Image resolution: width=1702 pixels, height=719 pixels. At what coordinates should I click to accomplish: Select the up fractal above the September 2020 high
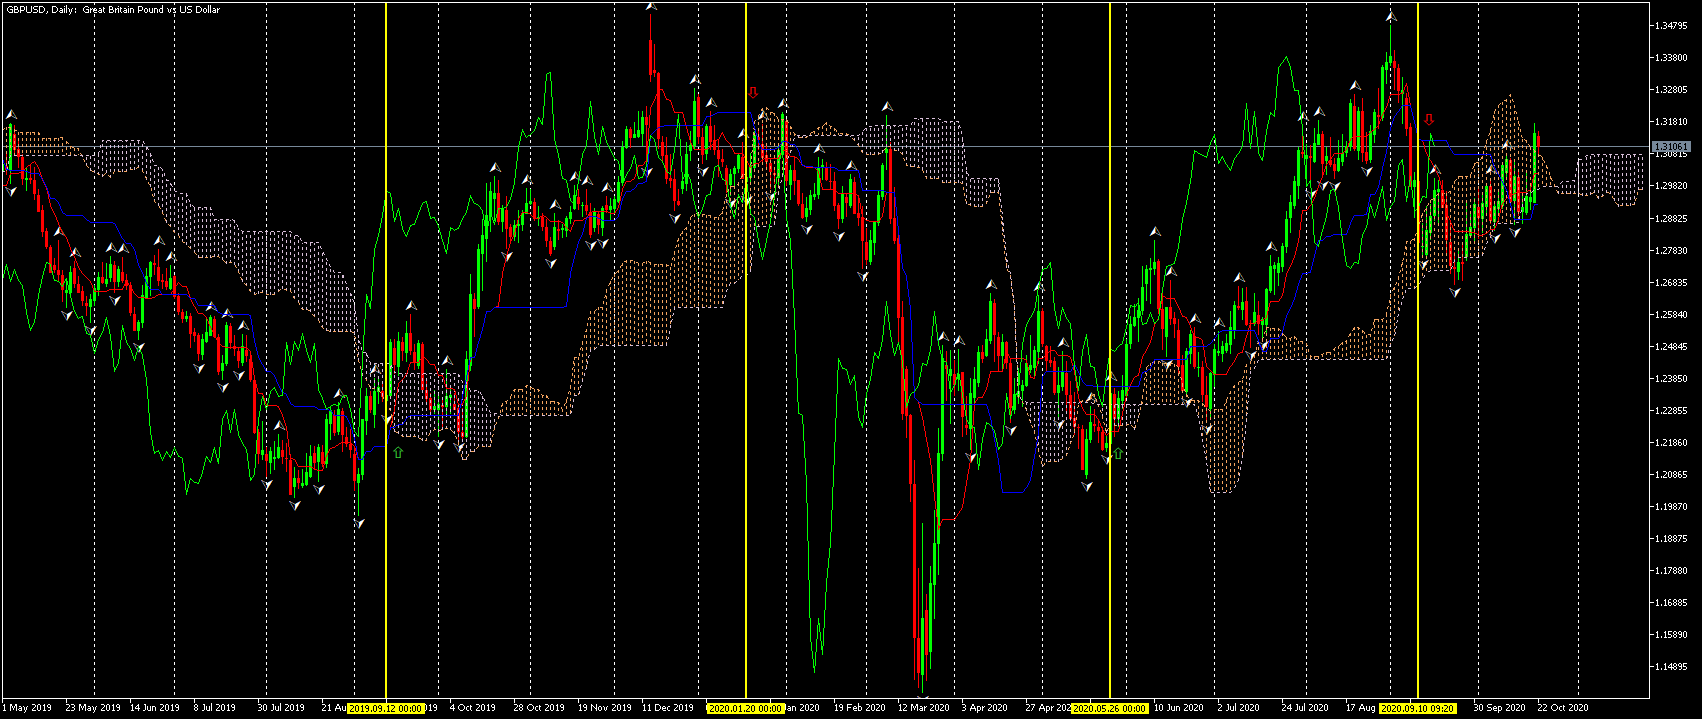point(1391,17)
